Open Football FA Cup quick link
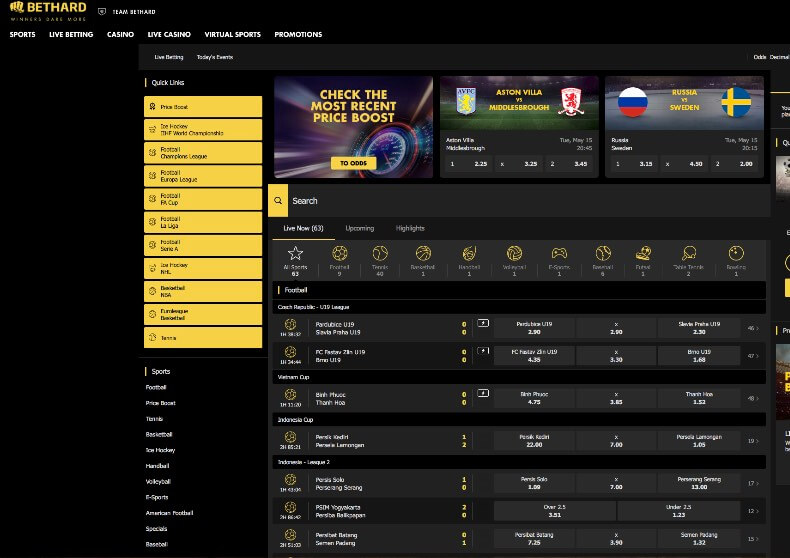The width and height of the screenshot is (790, 558). pos(203,199)
